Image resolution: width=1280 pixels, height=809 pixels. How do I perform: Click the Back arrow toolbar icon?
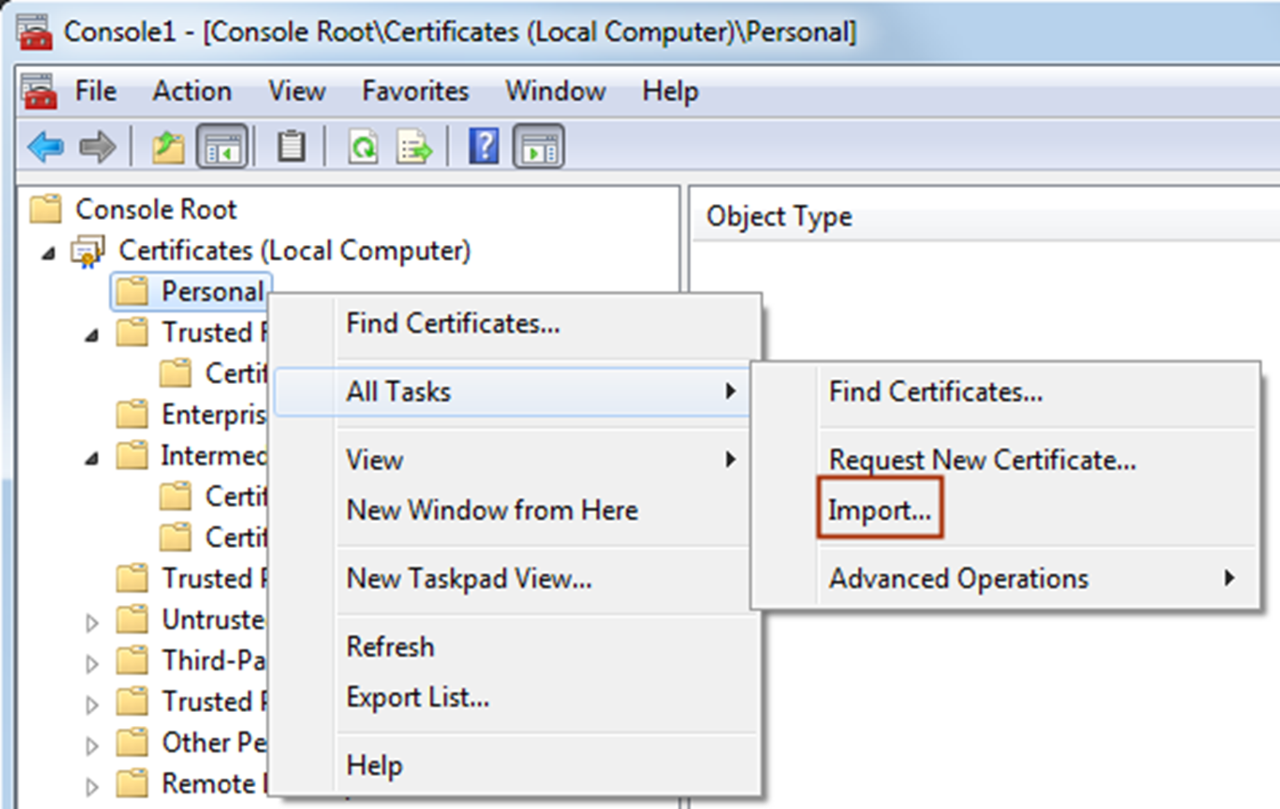pyautogui.click(x=46, y=149)
